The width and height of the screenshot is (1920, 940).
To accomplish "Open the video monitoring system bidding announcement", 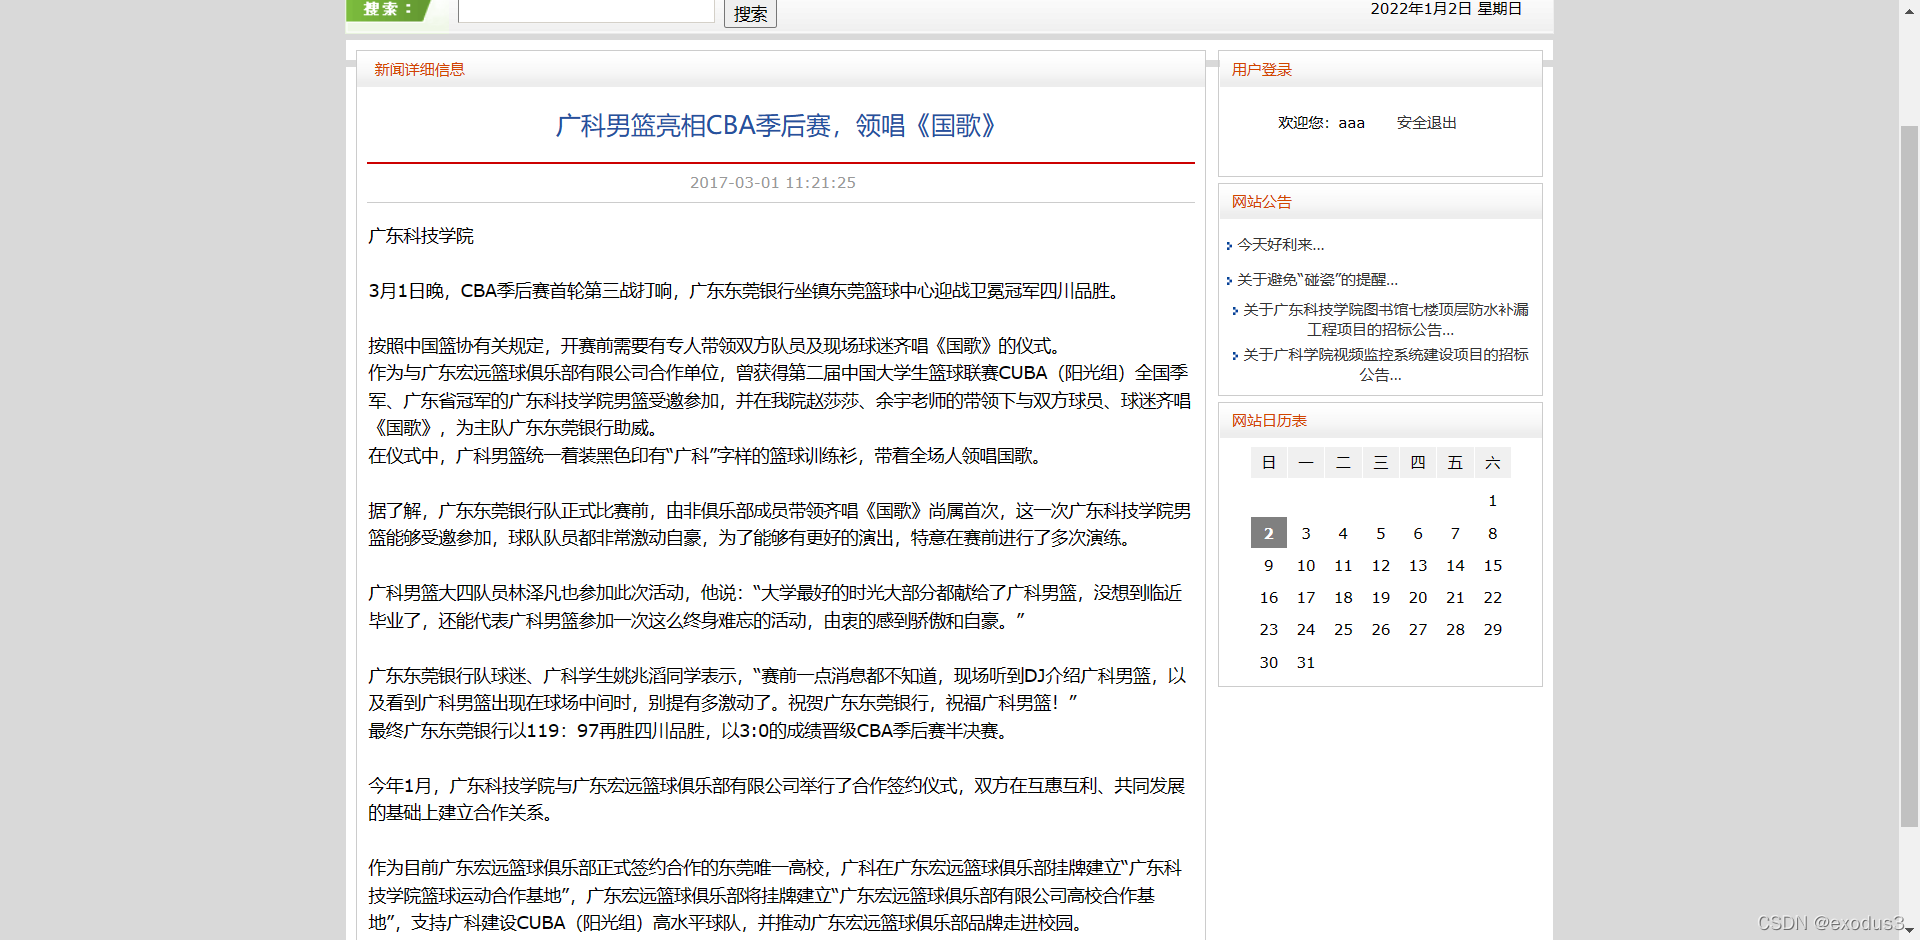I will tap(1385, 365).
